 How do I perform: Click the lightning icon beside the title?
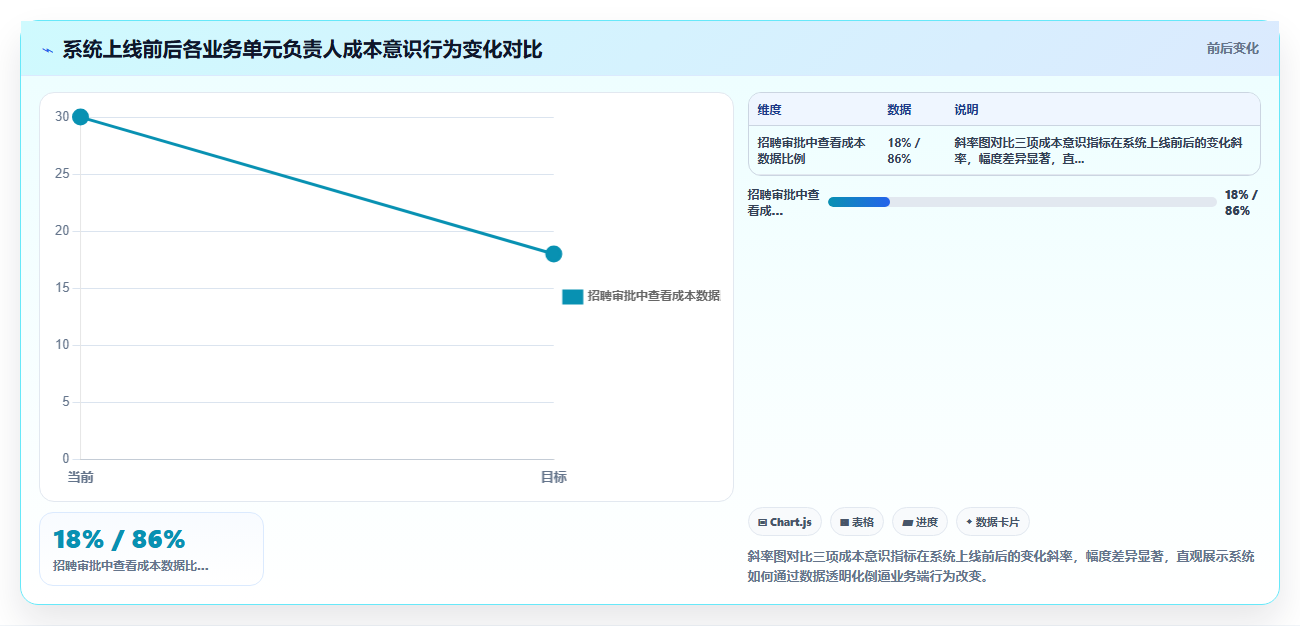(x=47, y=50)
